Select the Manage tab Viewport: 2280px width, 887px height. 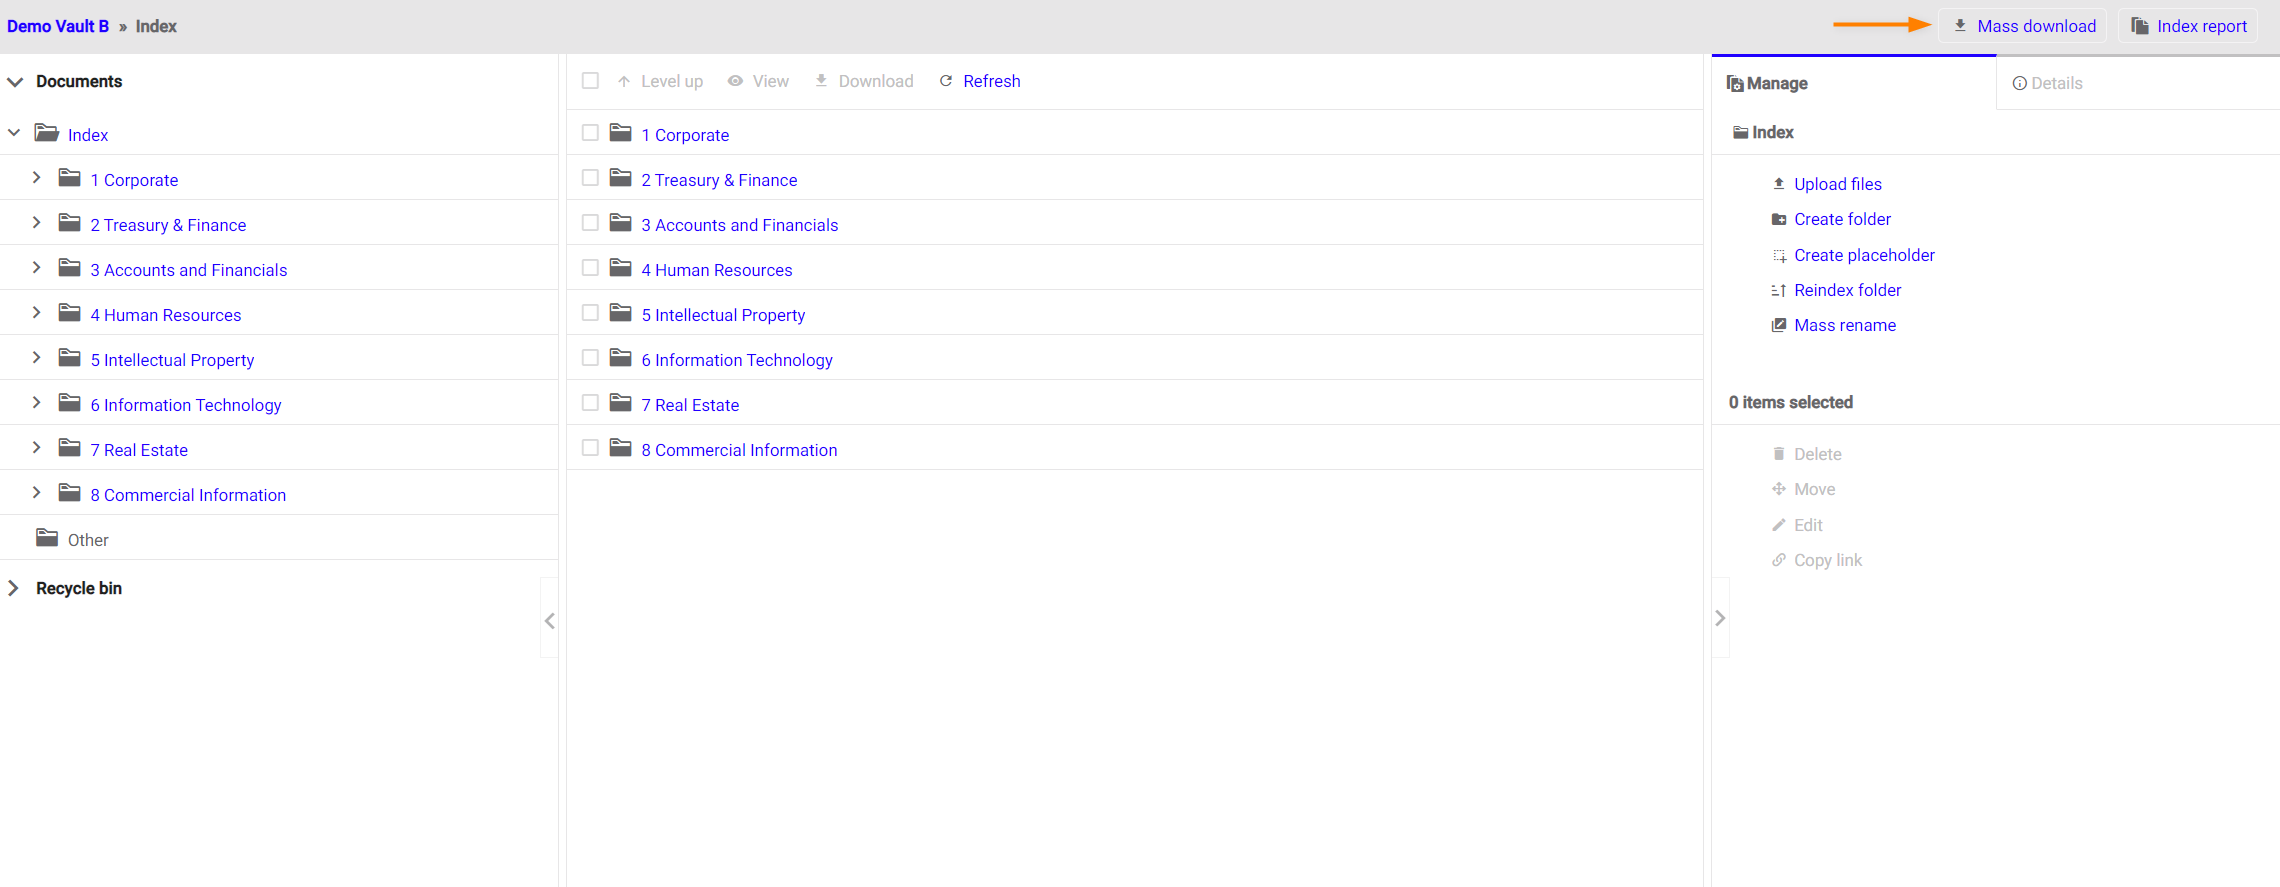[x=1767, y=83]
